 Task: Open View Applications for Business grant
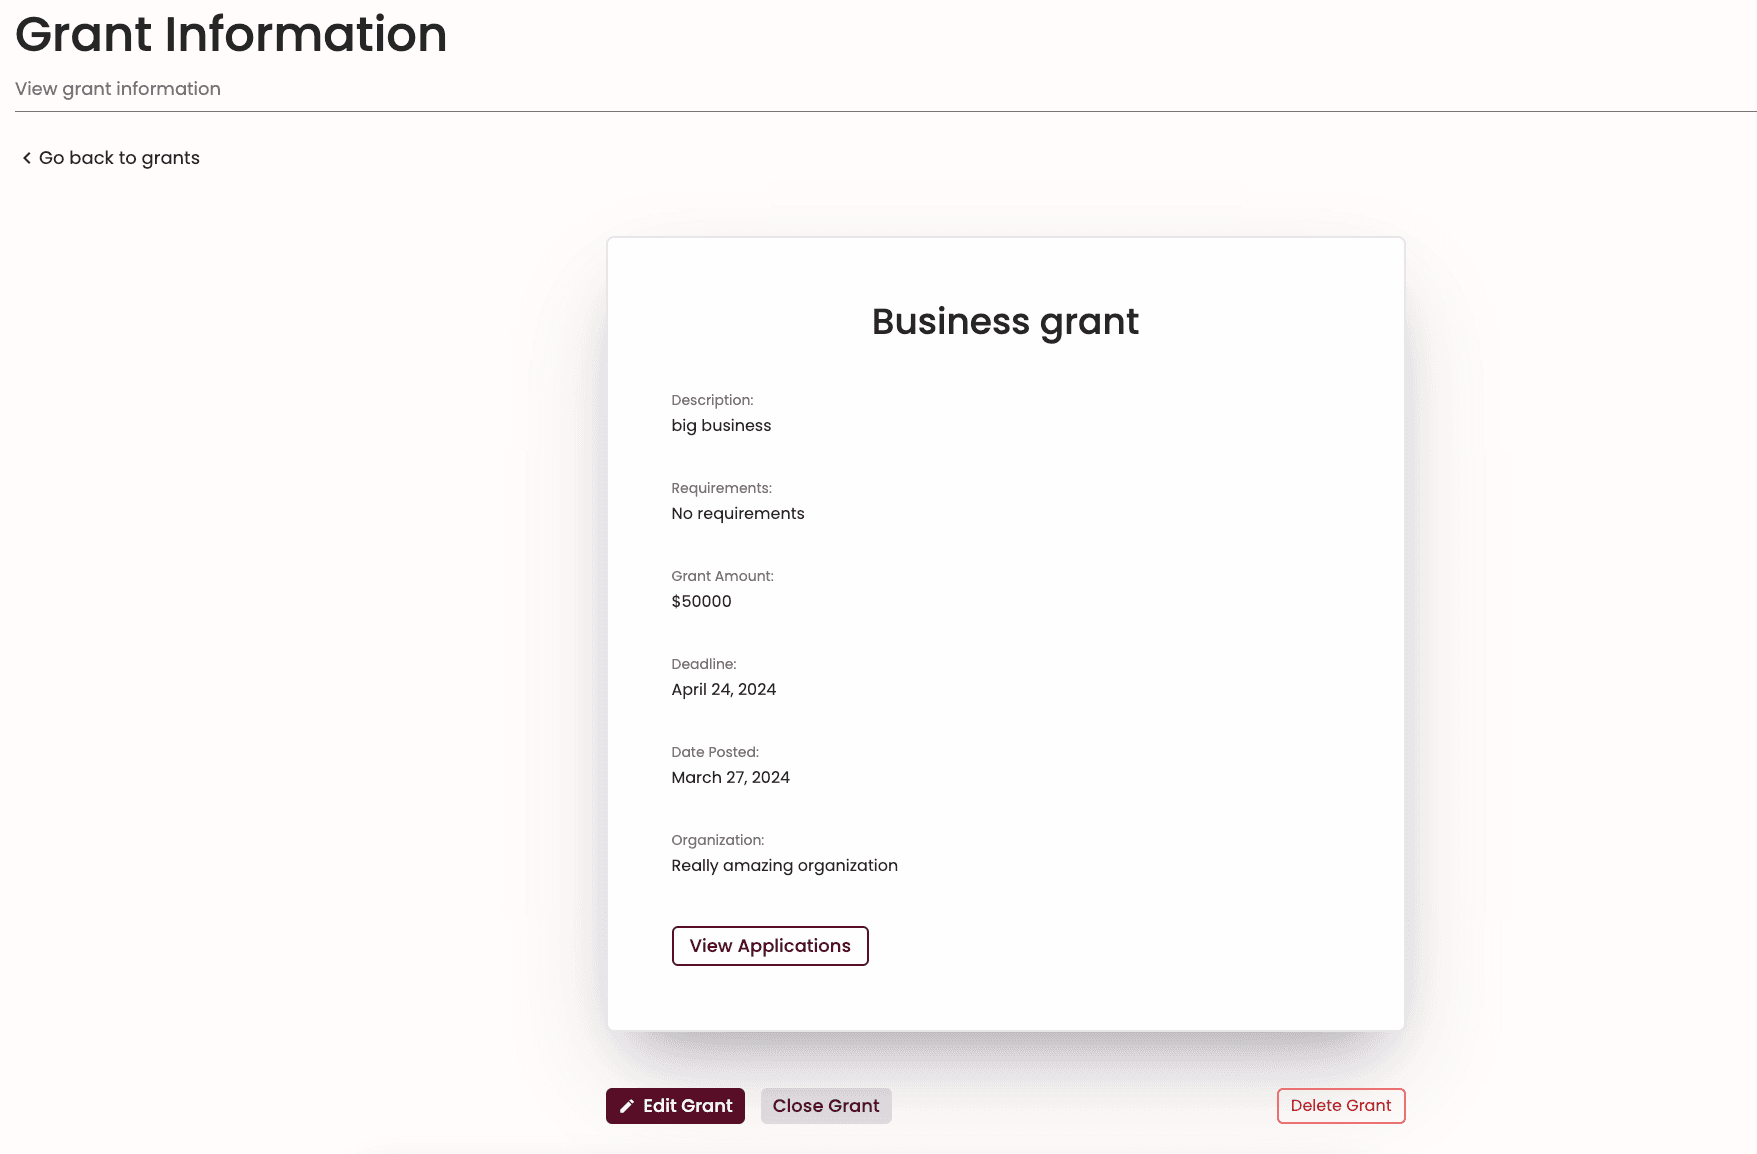tap(770, 946)
